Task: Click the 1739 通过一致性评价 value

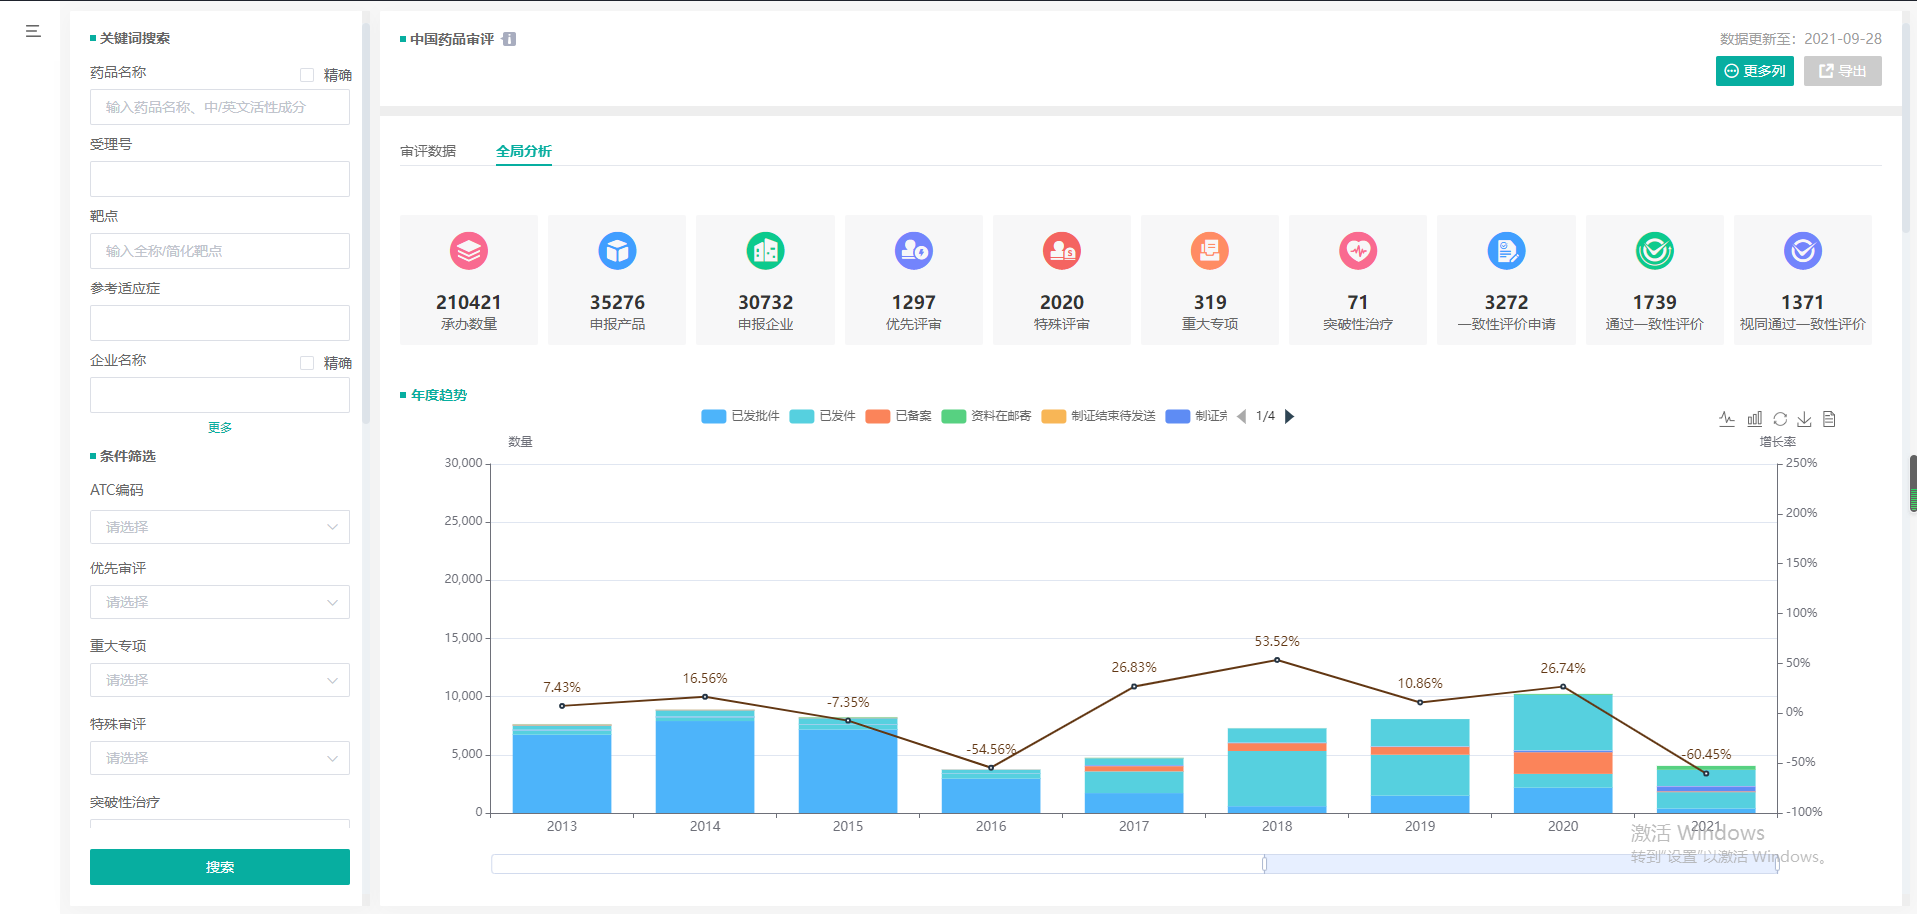Action: pyautogui.click(x=1655, y=302)
